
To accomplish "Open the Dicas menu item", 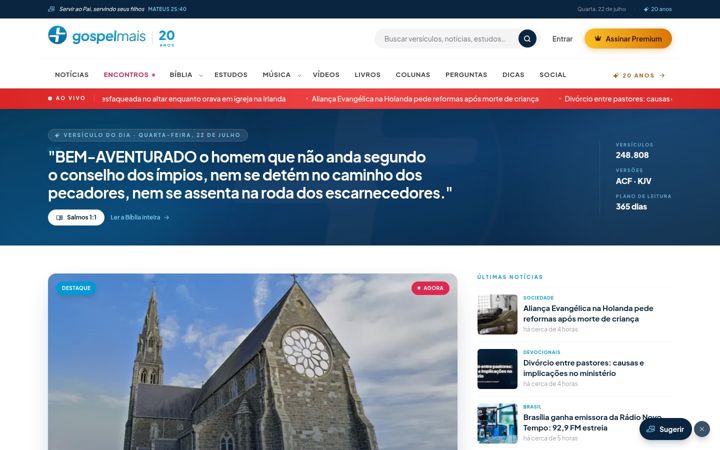I will [x=513, y=74].
